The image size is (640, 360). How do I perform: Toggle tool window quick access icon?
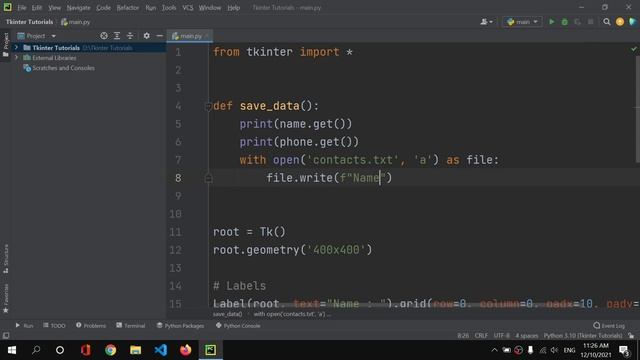pyautogui.click(x=6, y=336)
